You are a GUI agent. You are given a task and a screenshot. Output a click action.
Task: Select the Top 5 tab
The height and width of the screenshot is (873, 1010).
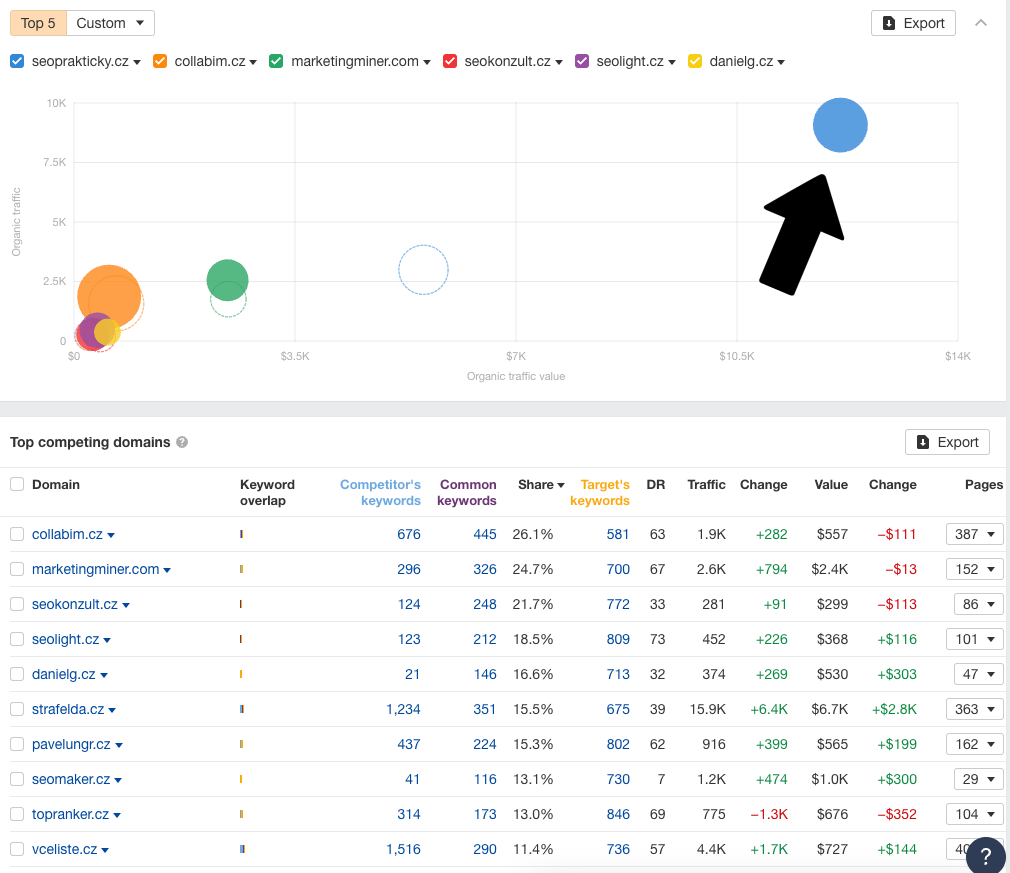tap(38, 23)
